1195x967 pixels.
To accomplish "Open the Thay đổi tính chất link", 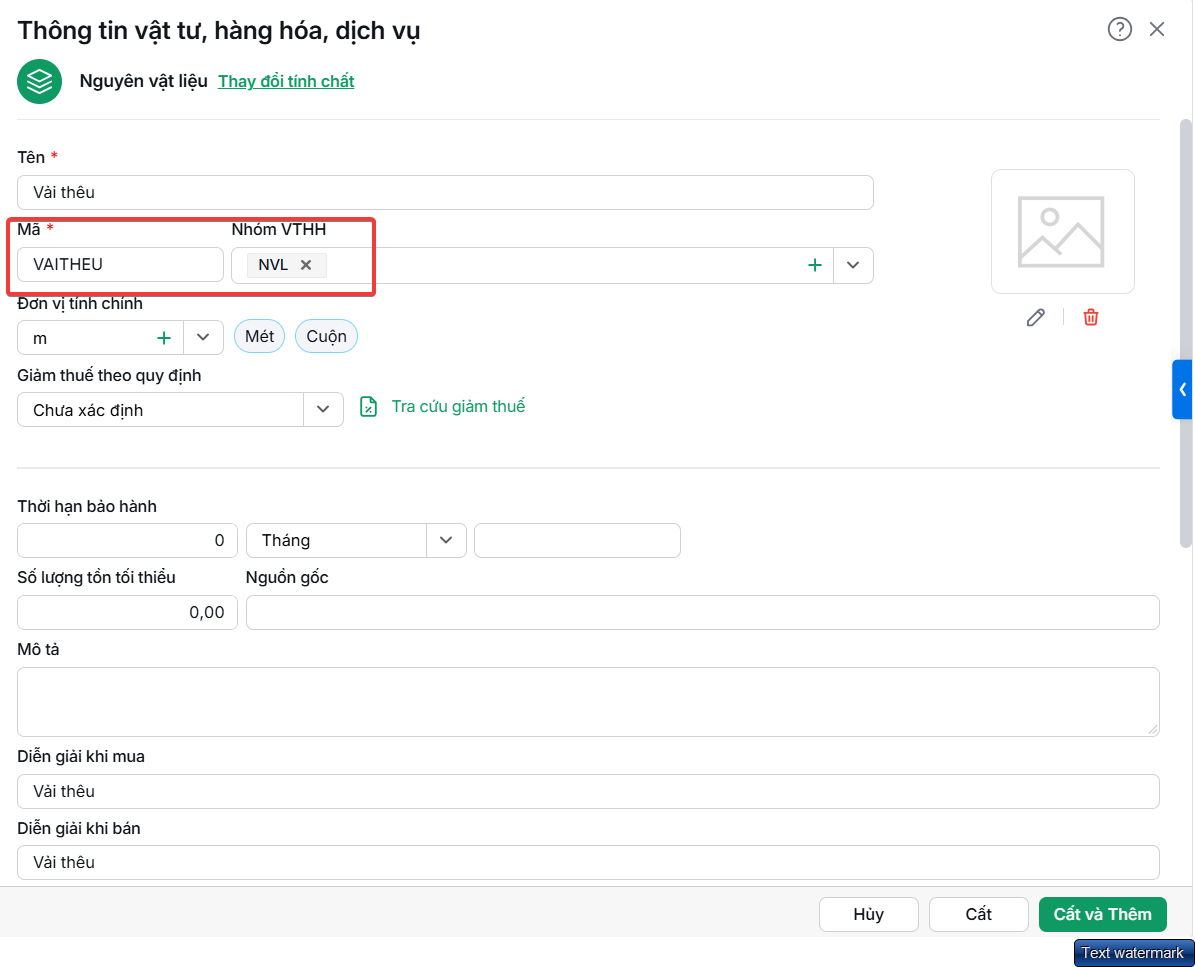I will pyautogui.click(x=286, y=82).
